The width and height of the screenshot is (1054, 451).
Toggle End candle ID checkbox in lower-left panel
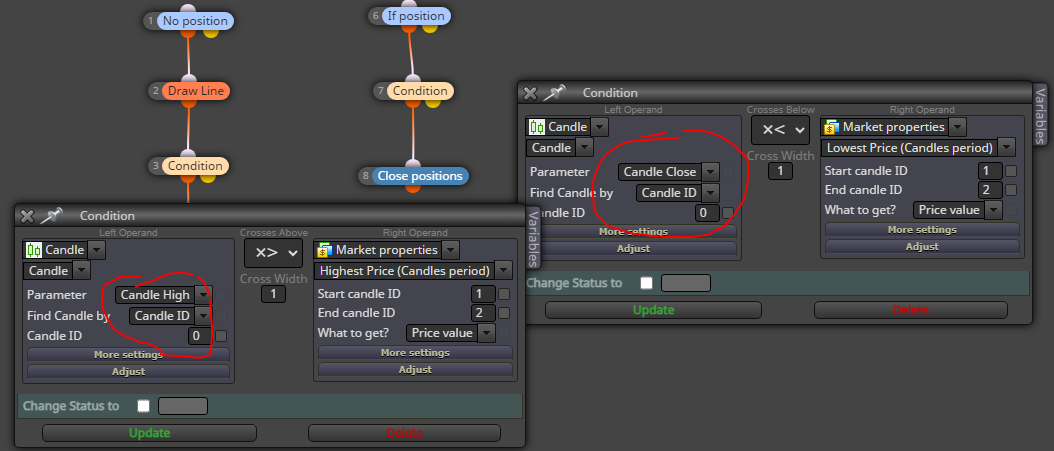click(x=503, y=313)
